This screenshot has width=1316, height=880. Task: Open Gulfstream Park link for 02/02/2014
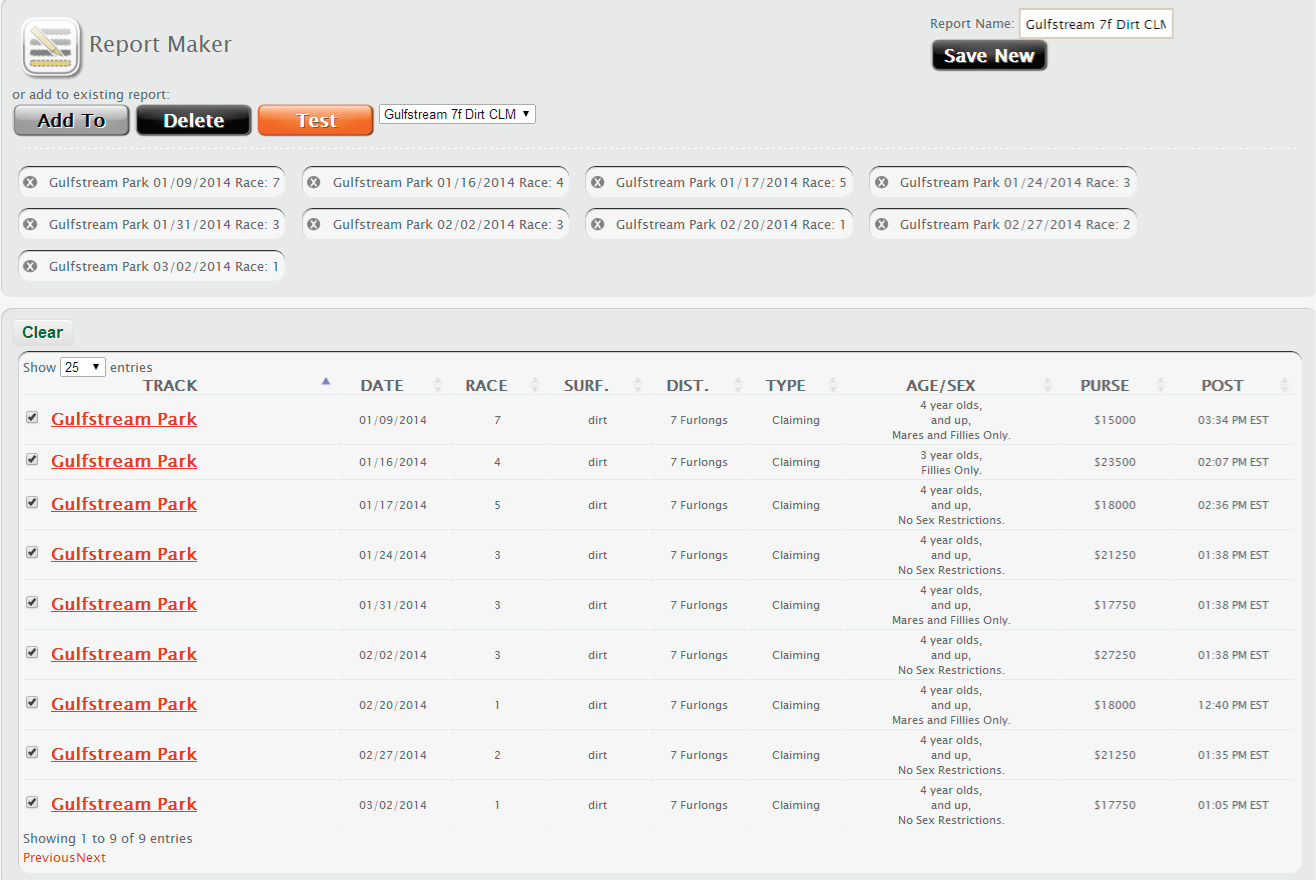(124, 654)
